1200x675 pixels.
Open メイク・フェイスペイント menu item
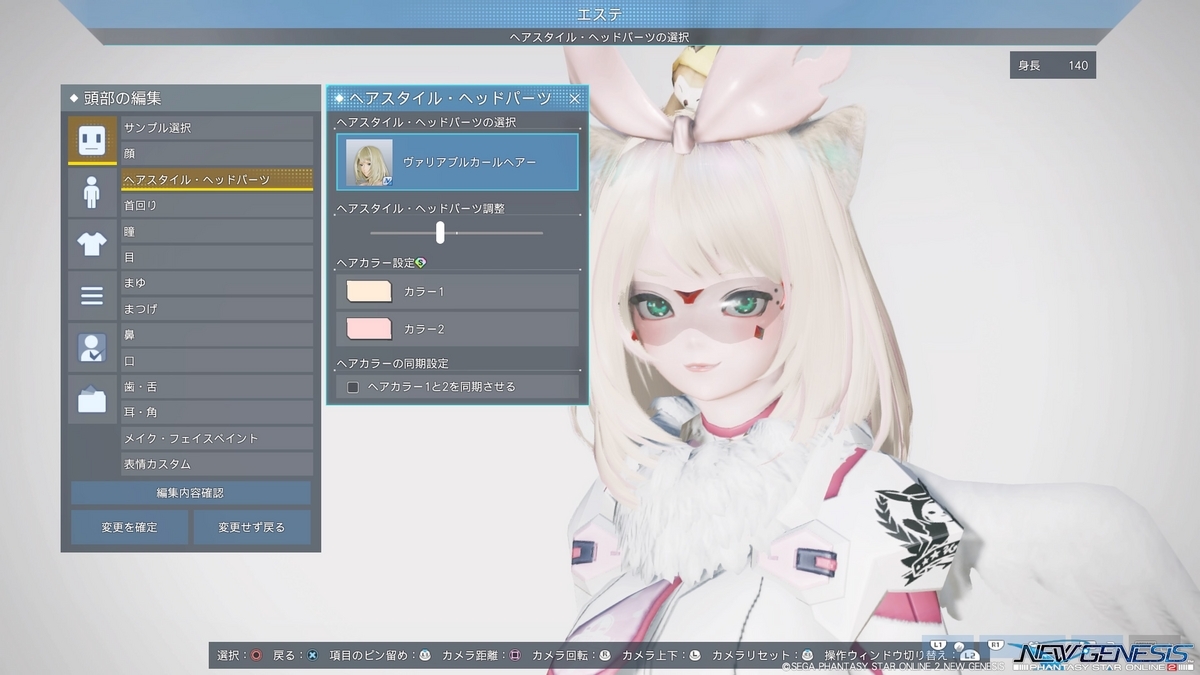(217, 438)
